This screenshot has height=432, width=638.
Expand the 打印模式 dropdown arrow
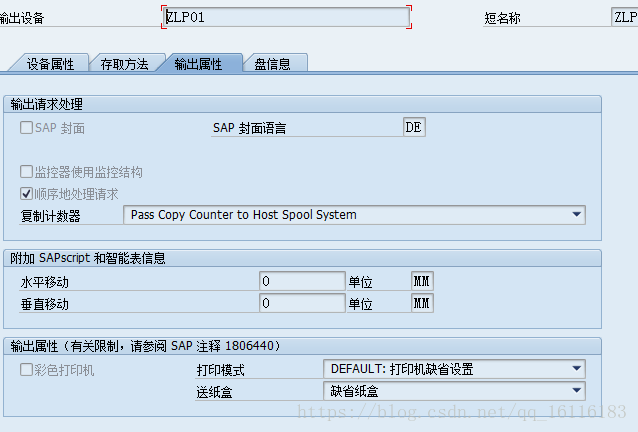coord(576,369)
